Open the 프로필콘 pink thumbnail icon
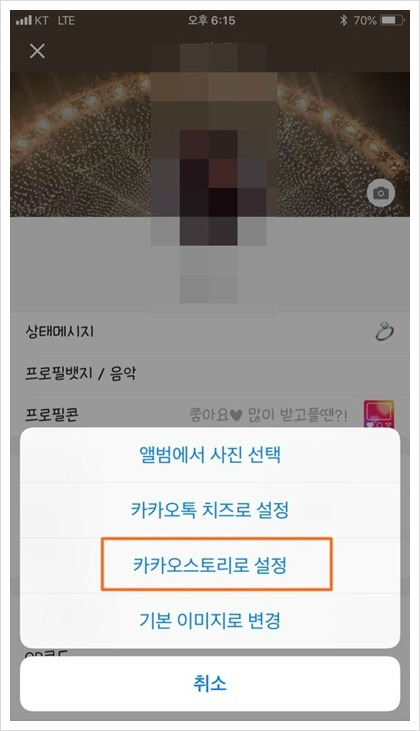This screenshot has height=731, width=420. click(x=379, y=413)
